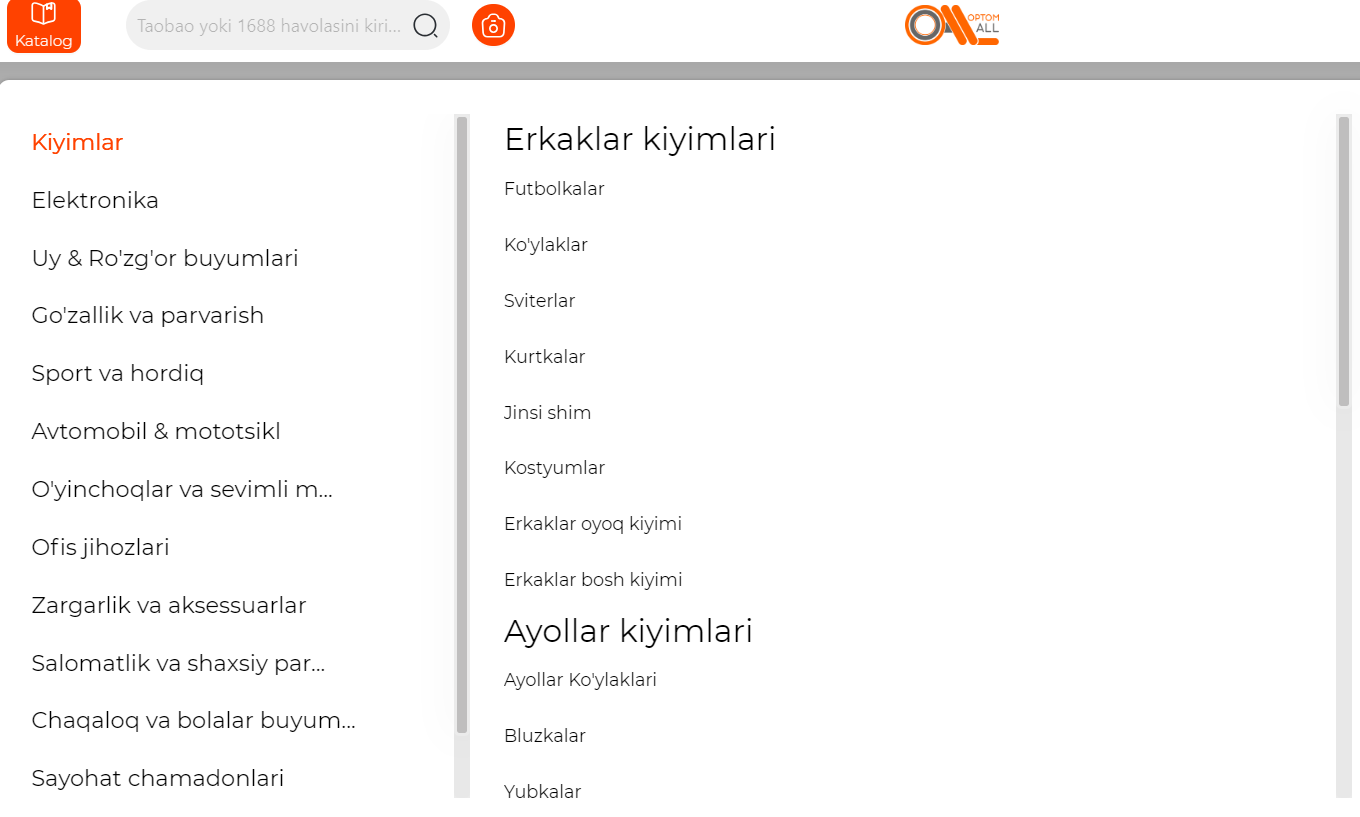1360x817 pixels.
Task: Click the Katalog book icon button
Action: coord(43,26)
